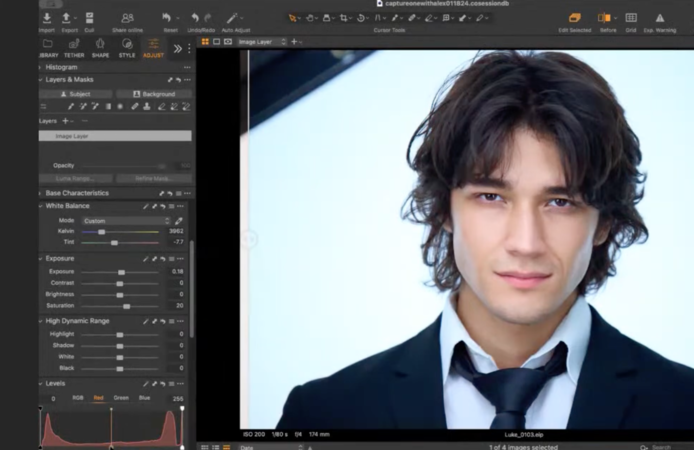Collapse the Exposure panel
This screenshot has width=694, height=450.
[41, 258]
